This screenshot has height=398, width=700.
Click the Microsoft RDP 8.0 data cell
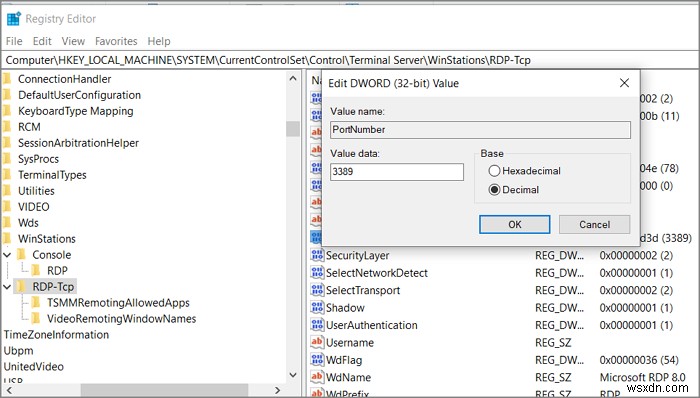pos(642,377)
